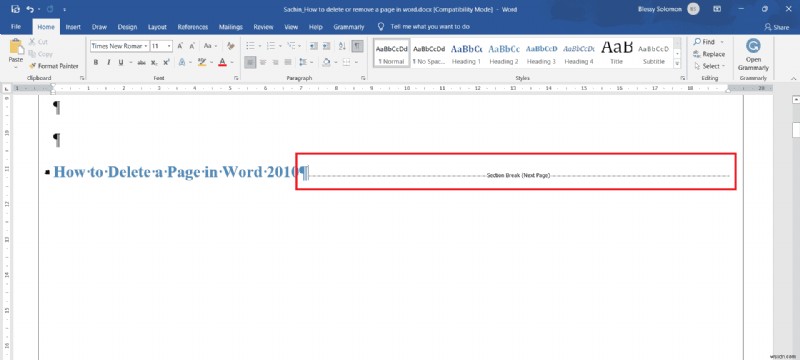Image resolution: width=800 pixels, height=360 pixels.
Task: Click Open Grammarly button
Action: point(753,55)
